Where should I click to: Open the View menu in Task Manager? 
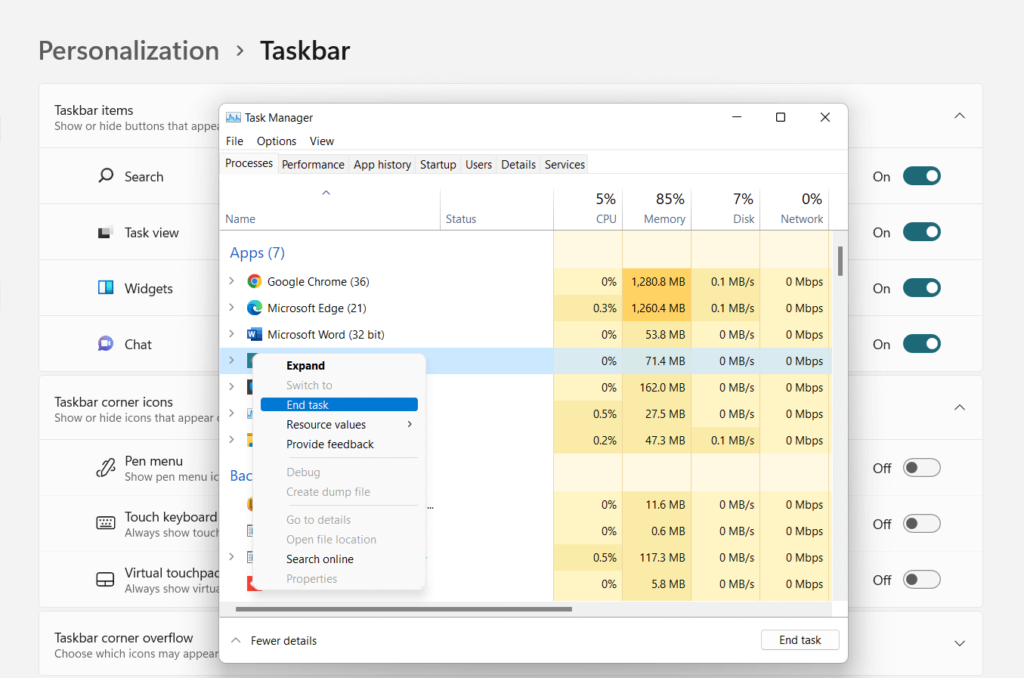tap(322, 141)
